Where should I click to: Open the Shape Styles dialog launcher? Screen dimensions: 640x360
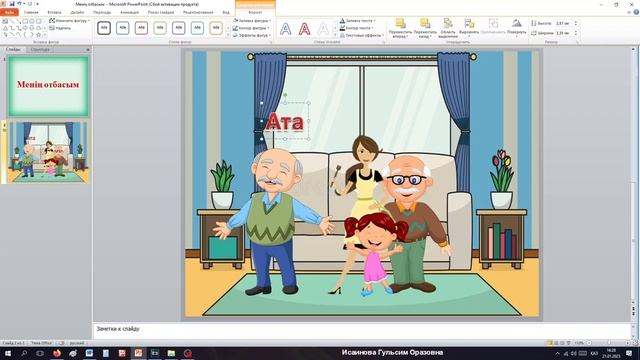pyautogui.click(x=271, y=42)
